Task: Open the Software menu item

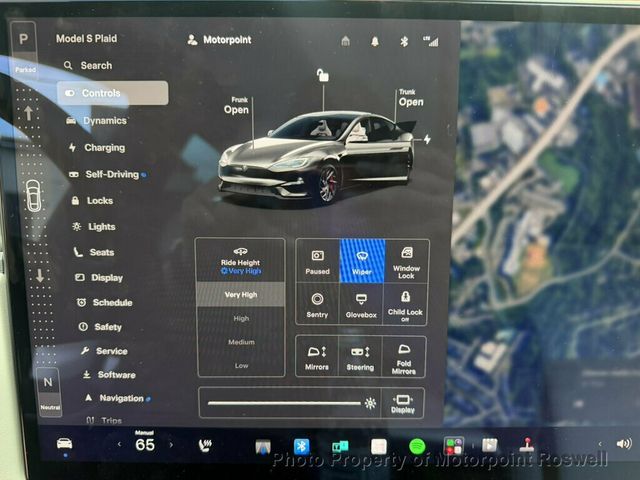Action: click(109, 375)
